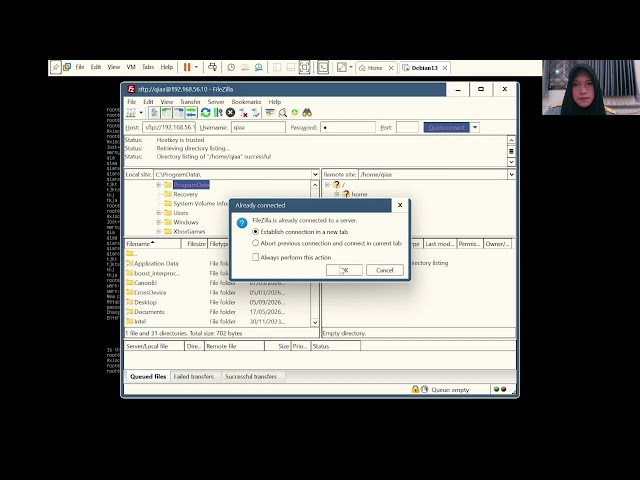Click OK in Already connected dialog
This screenshot has width=640, height=480.
(x=344, y=270)
